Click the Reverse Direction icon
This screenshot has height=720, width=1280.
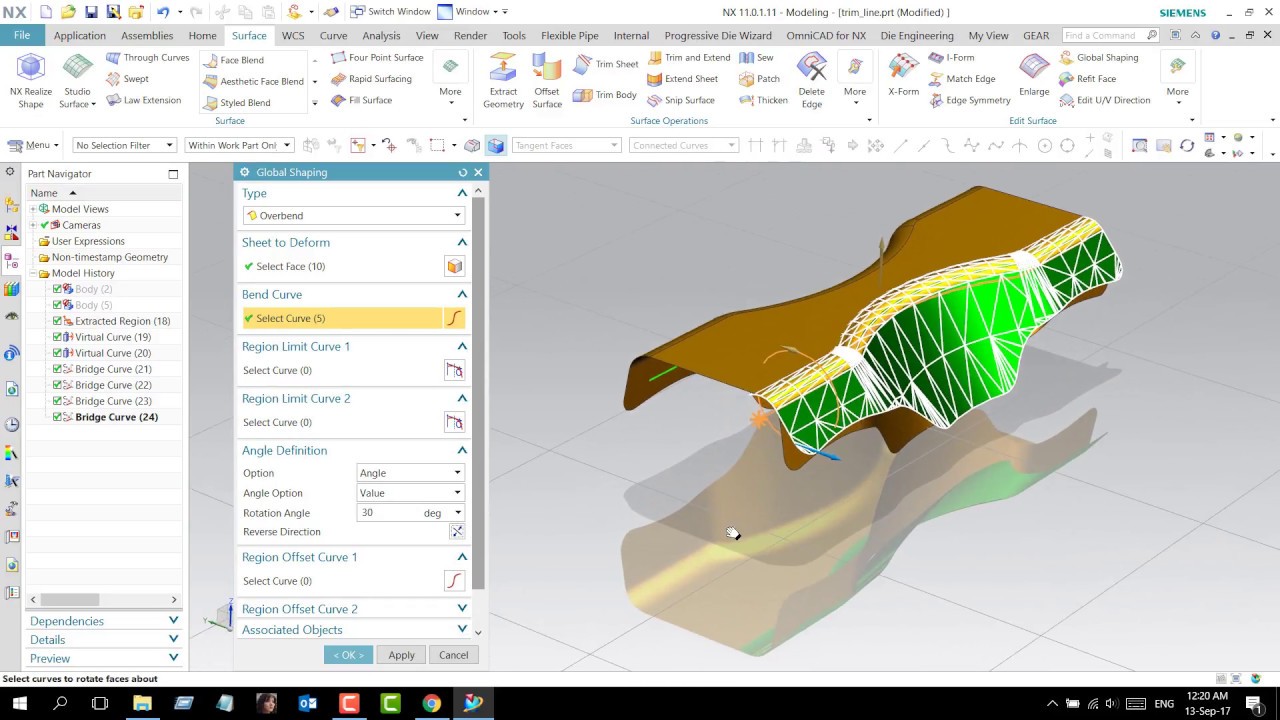(x=457, y=532)
